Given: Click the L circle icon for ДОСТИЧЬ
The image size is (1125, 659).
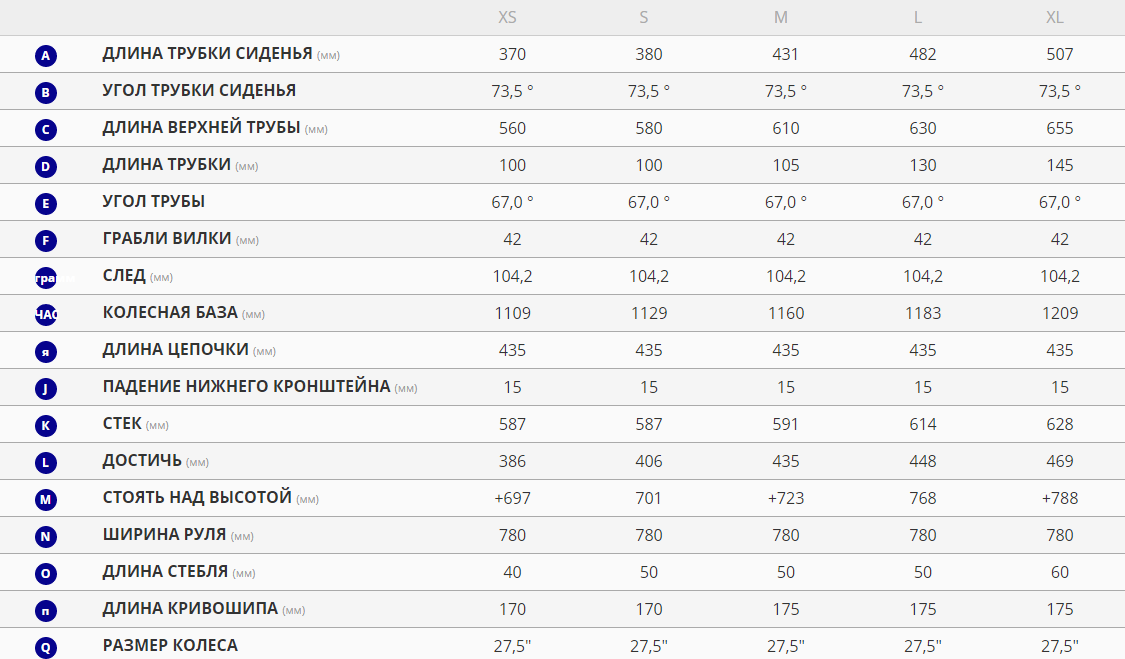Looking at the screenshot, I should pyautogui.click(x=46, y=462).
